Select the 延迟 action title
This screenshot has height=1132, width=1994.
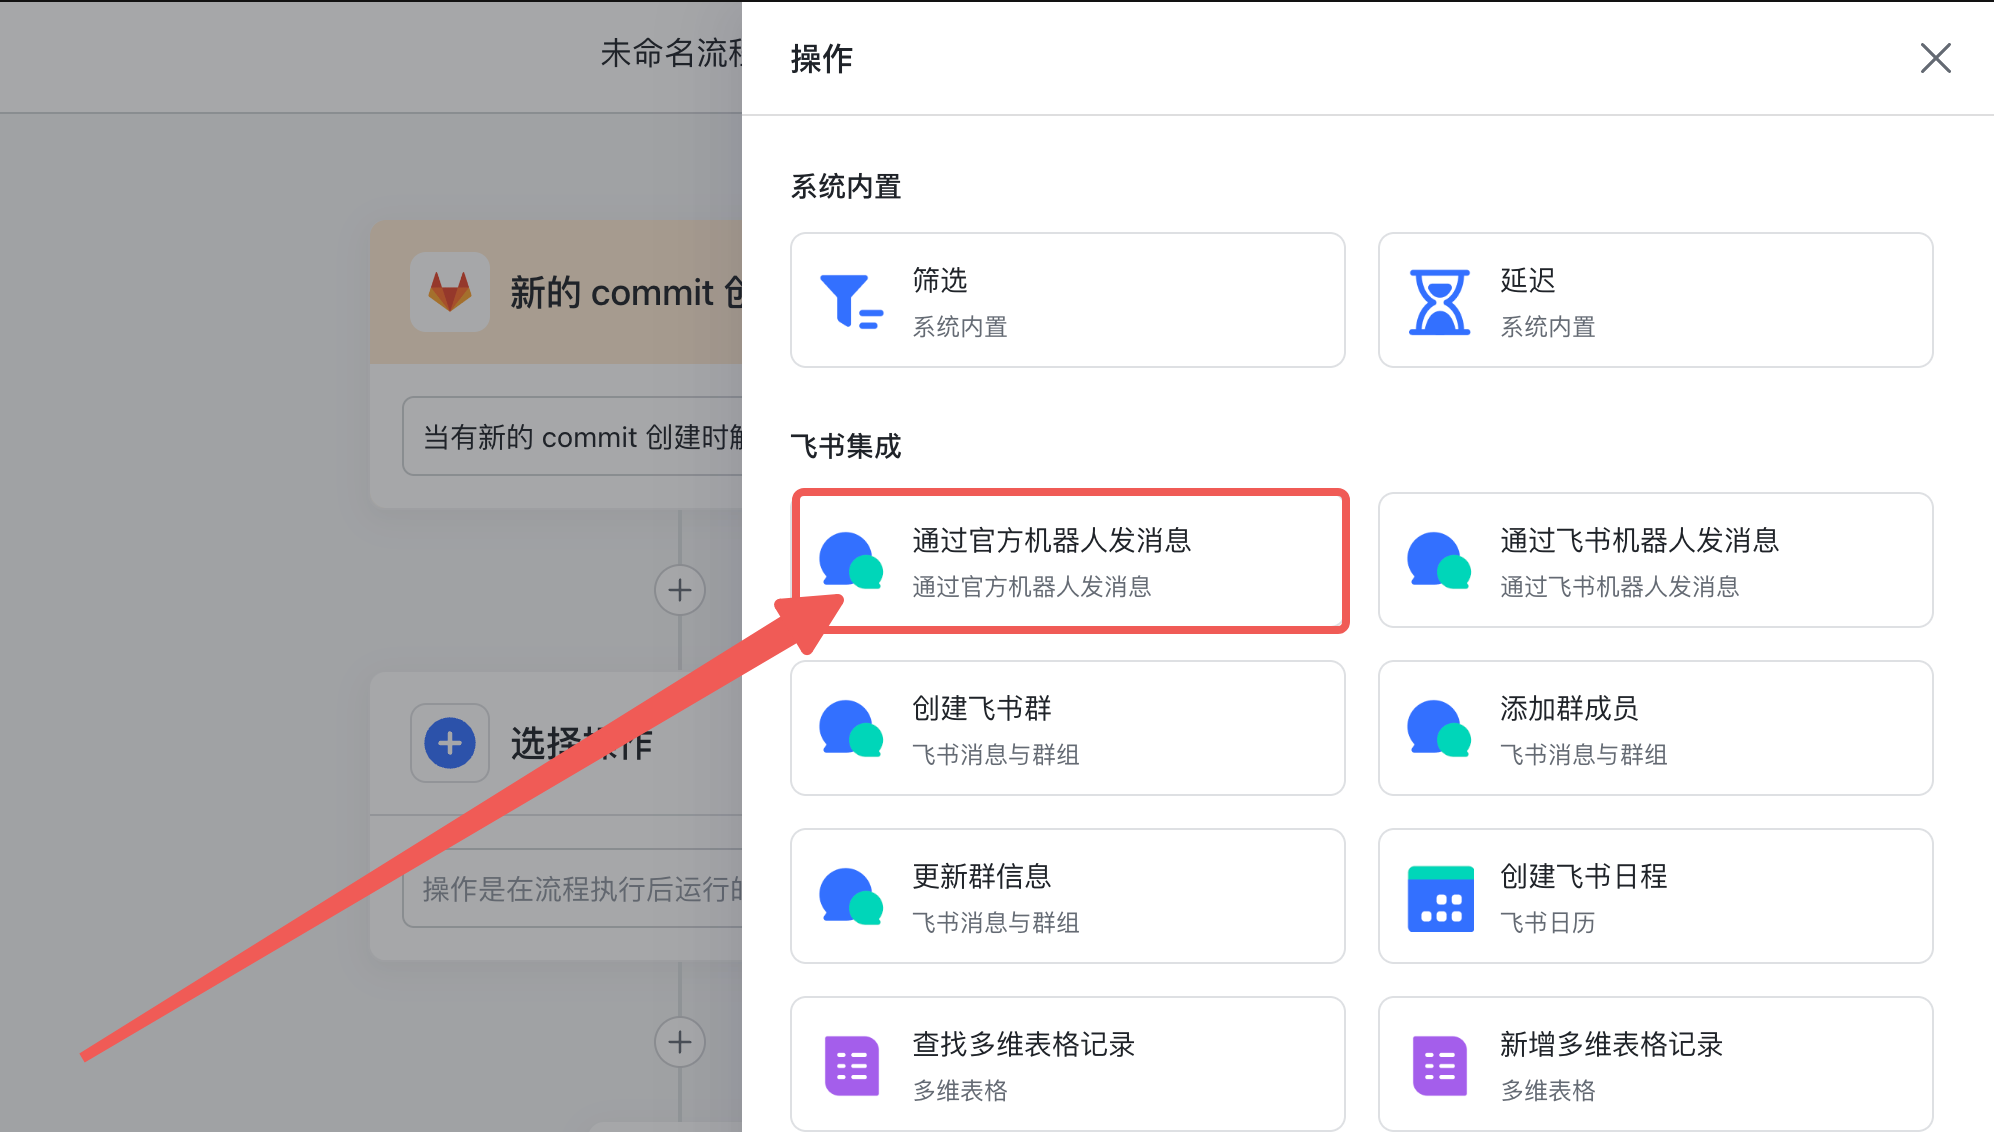tap(1528, 280)
